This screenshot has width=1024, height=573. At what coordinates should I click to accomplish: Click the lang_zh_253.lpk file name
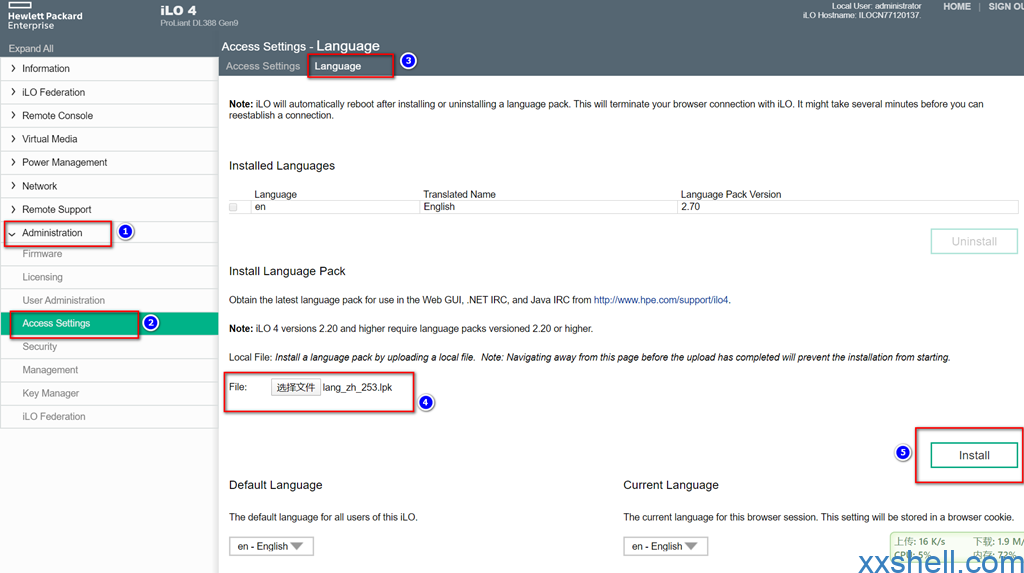coord(357,387)
